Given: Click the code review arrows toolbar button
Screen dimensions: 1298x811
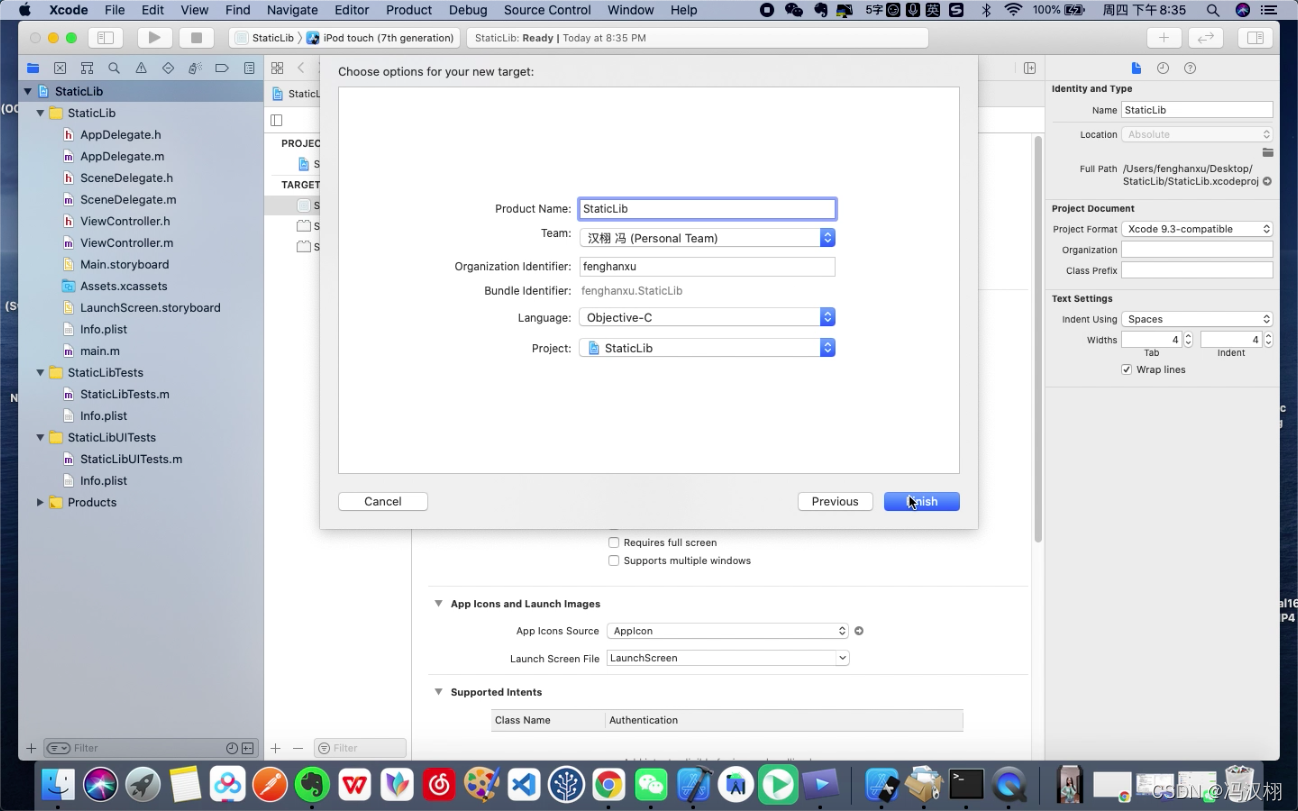Looking at the screenshot, I should point(1206,38).
